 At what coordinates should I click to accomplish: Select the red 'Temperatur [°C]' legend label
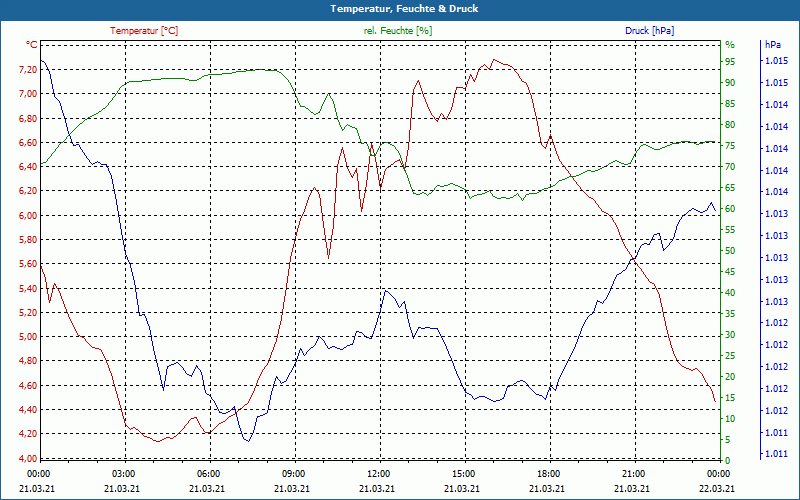click(144, 31)
